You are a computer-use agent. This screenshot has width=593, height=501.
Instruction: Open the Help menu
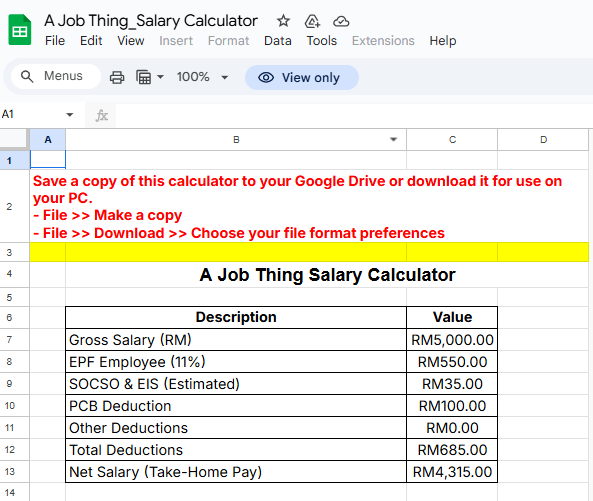pos(442,41)
